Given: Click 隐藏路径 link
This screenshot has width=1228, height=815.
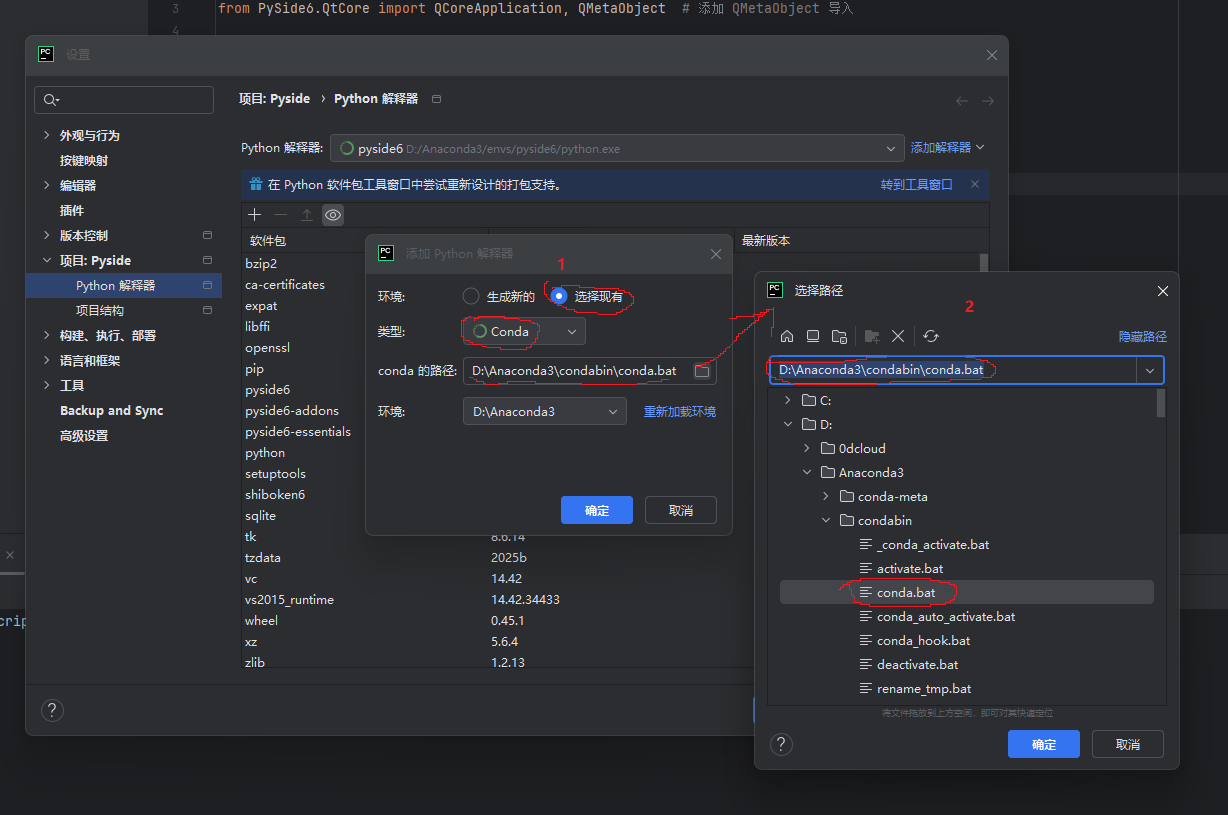Looking at the screenshot, I should pos(1143,336).
